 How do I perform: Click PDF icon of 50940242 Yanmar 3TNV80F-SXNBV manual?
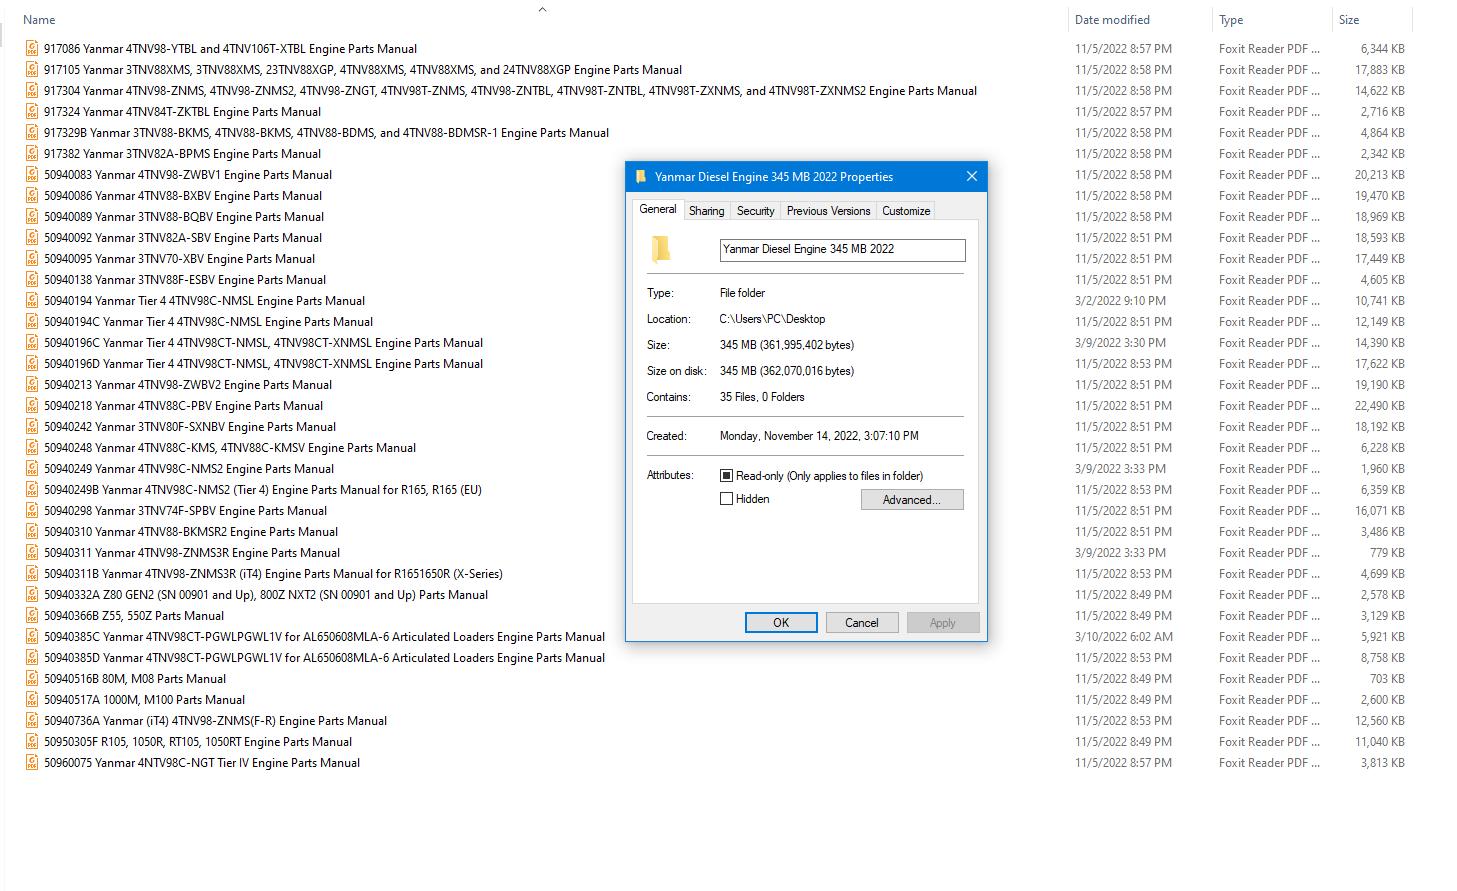(x=32, y=426)
